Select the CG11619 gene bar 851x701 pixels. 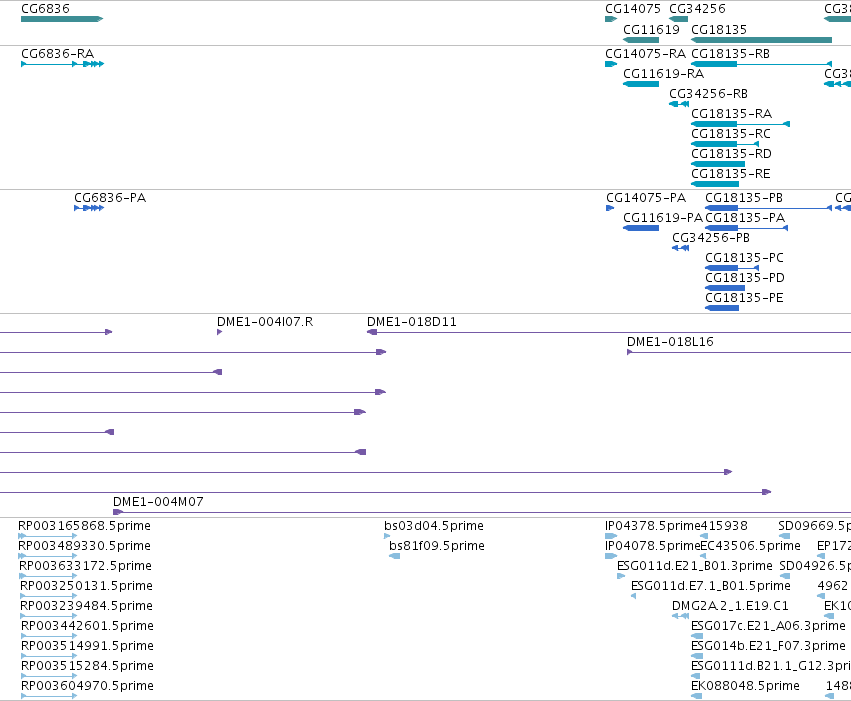pyautogui.click(x=641, y=40)
